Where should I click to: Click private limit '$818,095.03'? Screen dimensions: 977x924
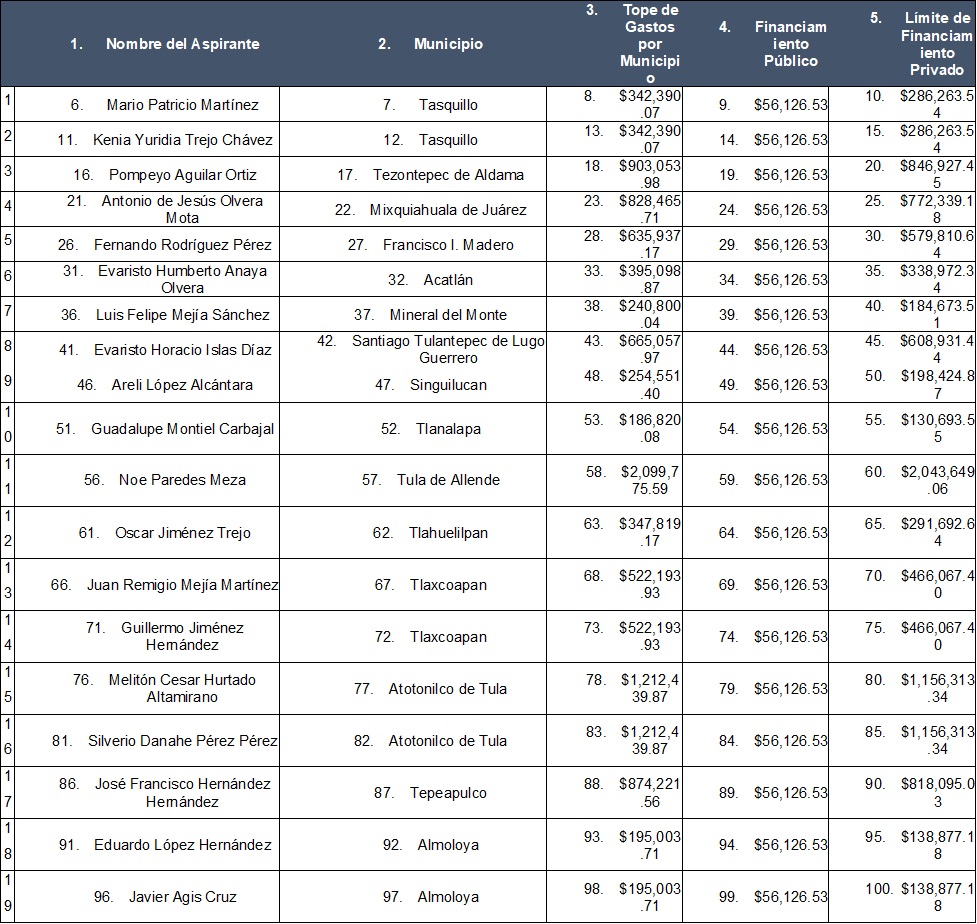coord(937,793)
